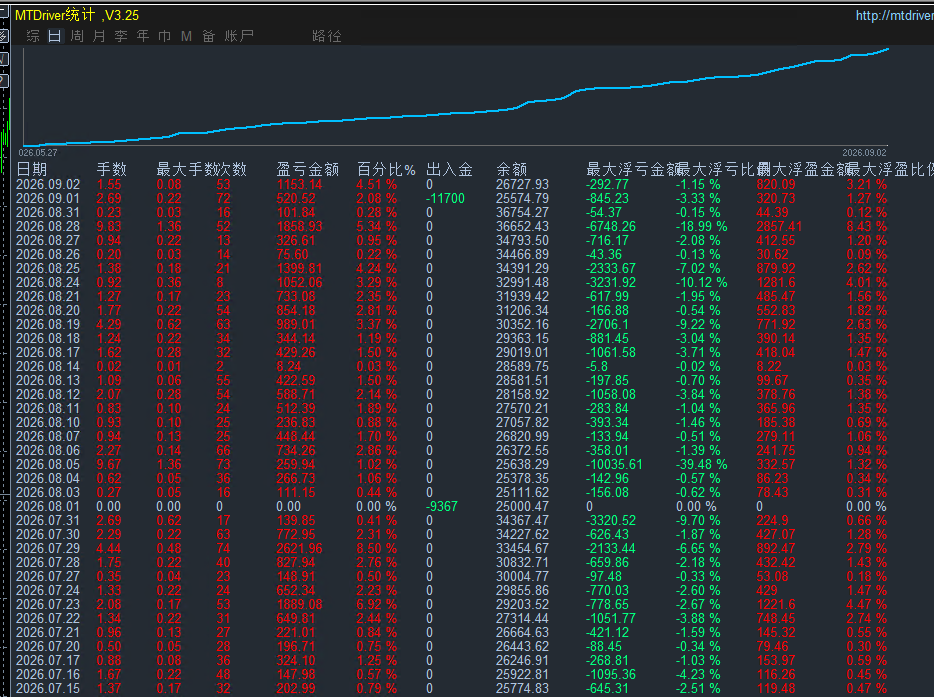Click the -6748.26 floating loss value
Image resolution: width=934 pixels, height=697 pixels.
coord(611,226)
